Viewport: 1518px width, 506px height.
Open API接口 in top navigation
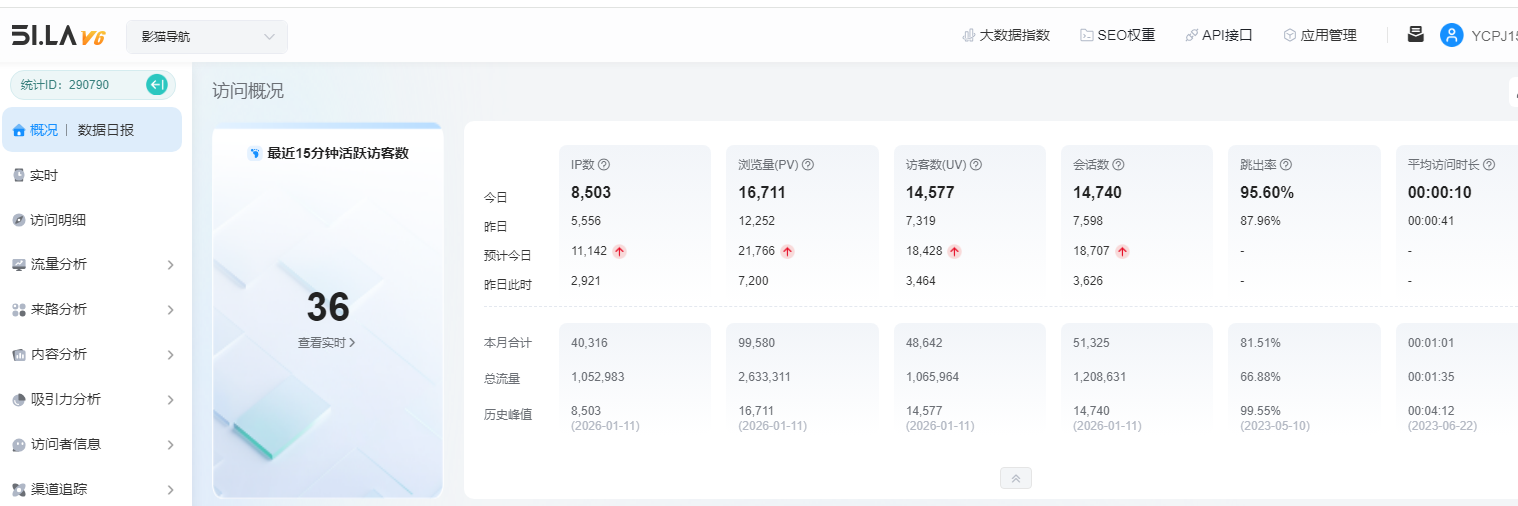tap(1218, 35)
